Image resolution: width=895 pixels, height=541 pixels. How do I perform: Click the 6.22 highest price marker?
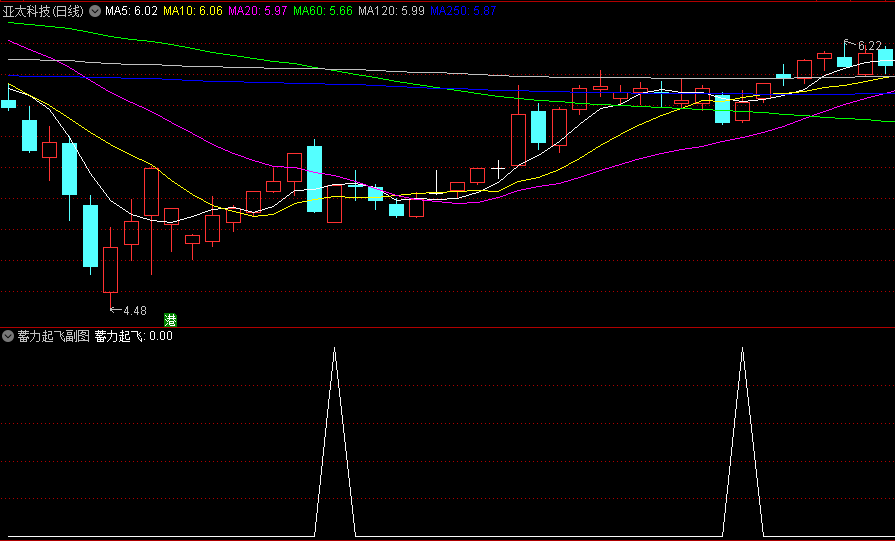[x=864, y=45]
